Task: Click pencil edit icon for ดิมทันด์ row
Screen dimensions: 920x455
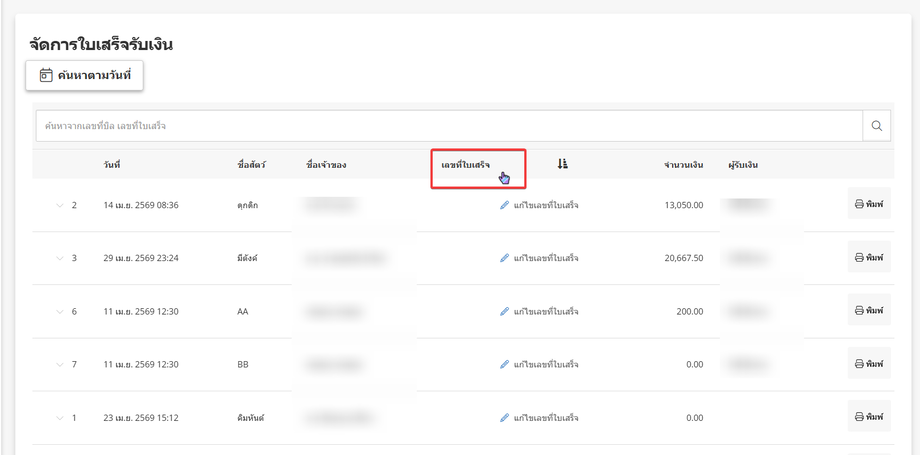Action: [504, 418]
